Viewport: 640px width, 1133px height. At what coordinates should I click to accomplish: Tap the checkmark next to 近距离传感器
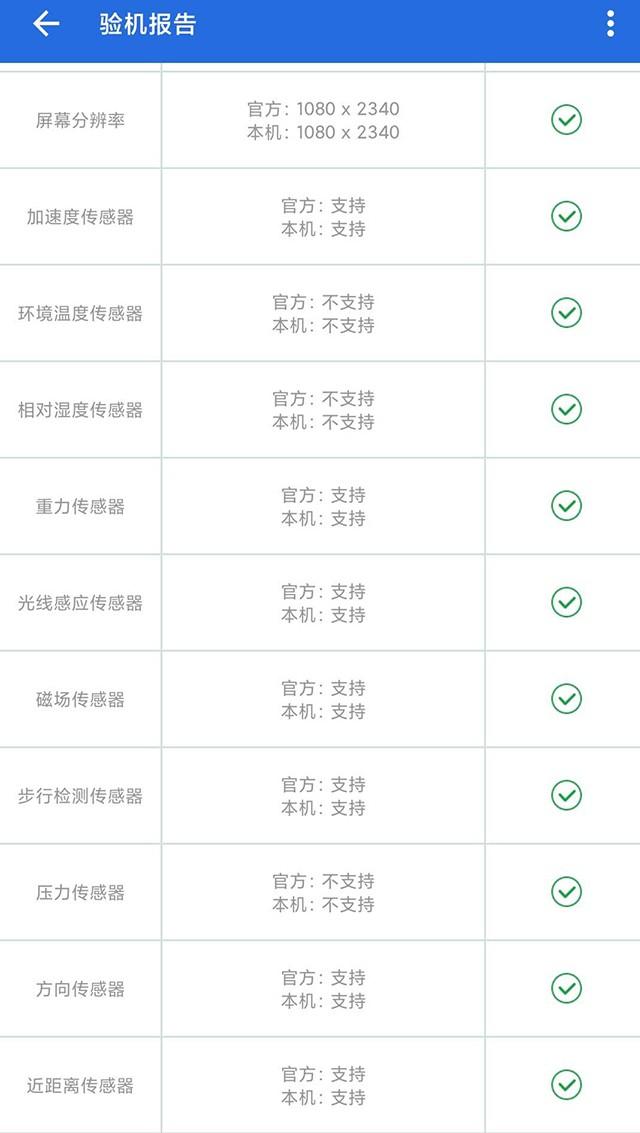(x=566, y=1085)
